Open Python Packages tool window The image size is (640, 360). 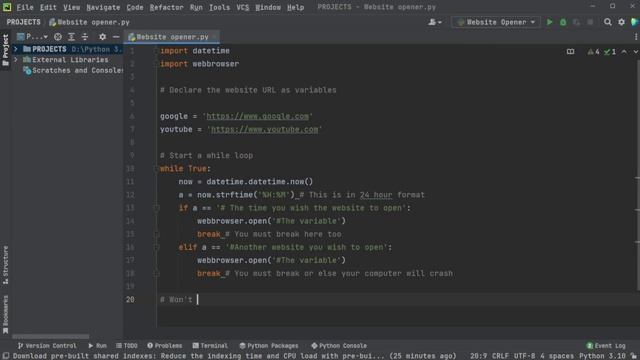pos(269,346)
